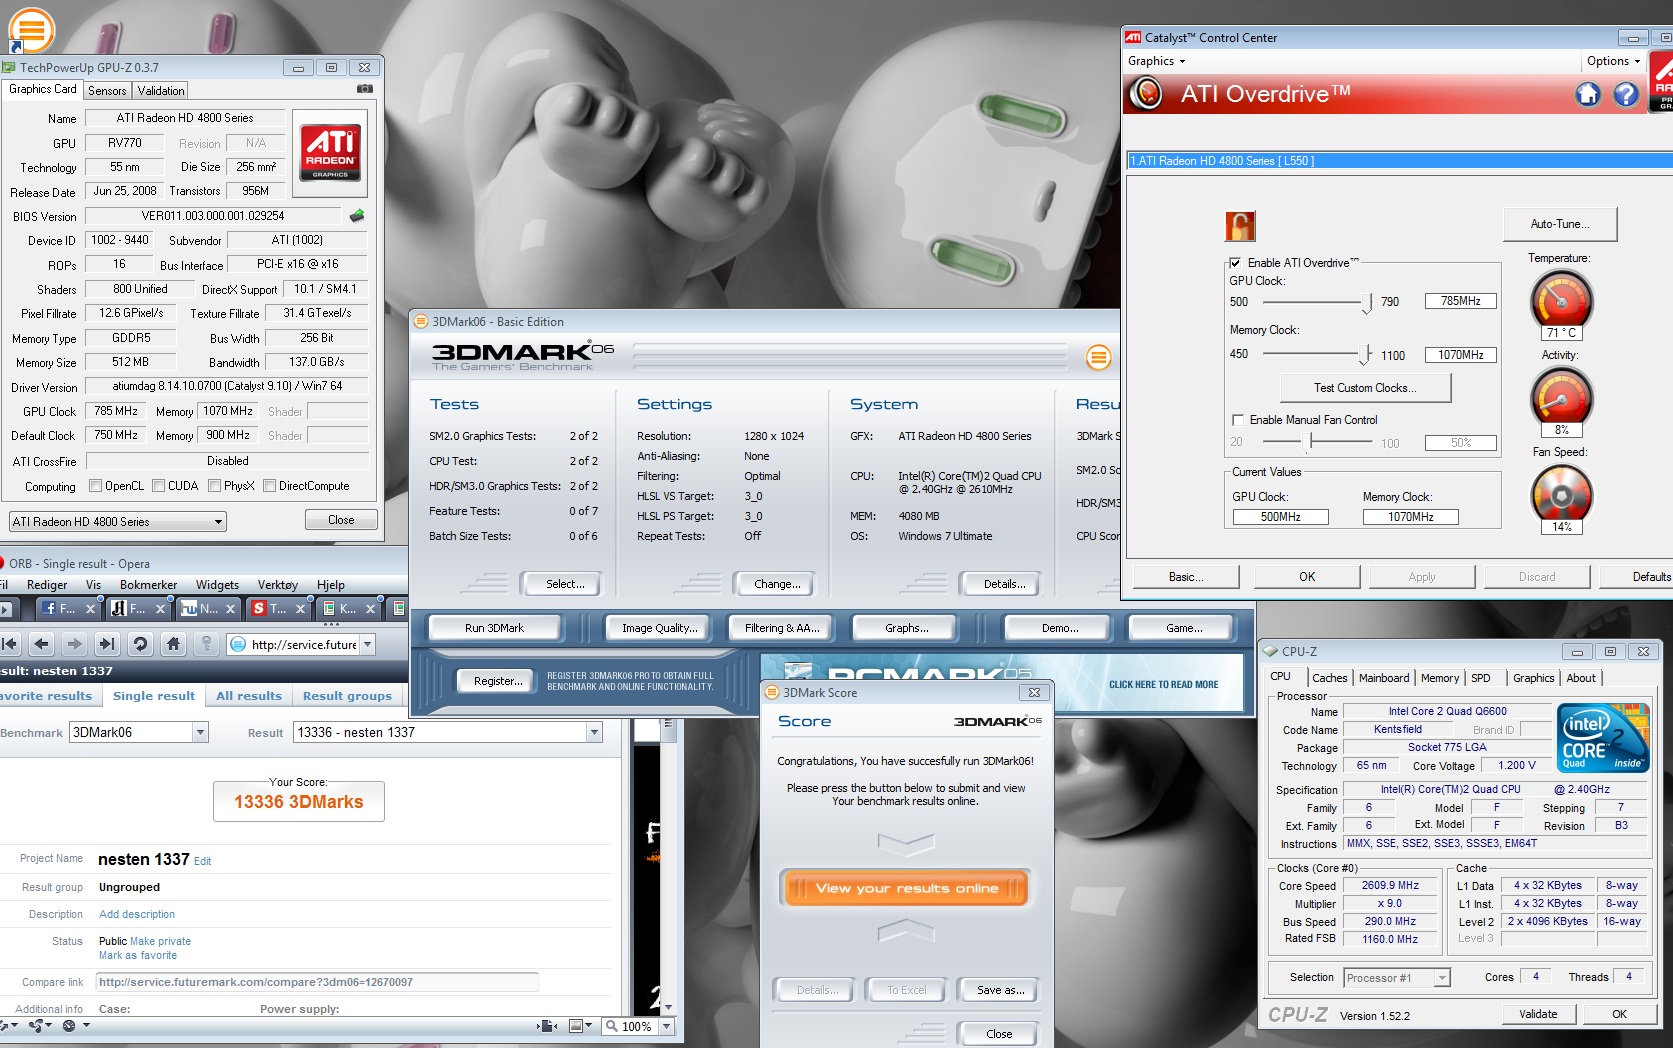Click the home icon in Catalyst Control Center
Image resolution: width=1673 pixels, height=1048 pixels.
[x=1588, y=94]
